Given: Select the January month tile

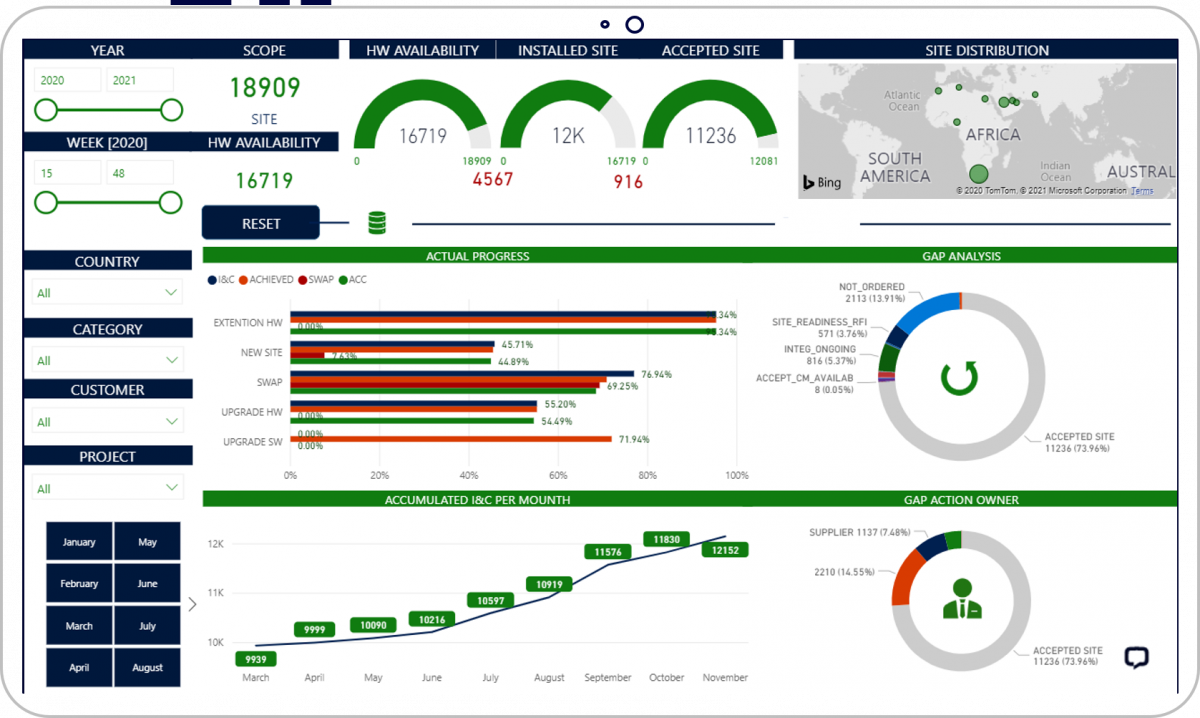Looking at the screenshot, I should pyautogui.click(x=79, y=542).
